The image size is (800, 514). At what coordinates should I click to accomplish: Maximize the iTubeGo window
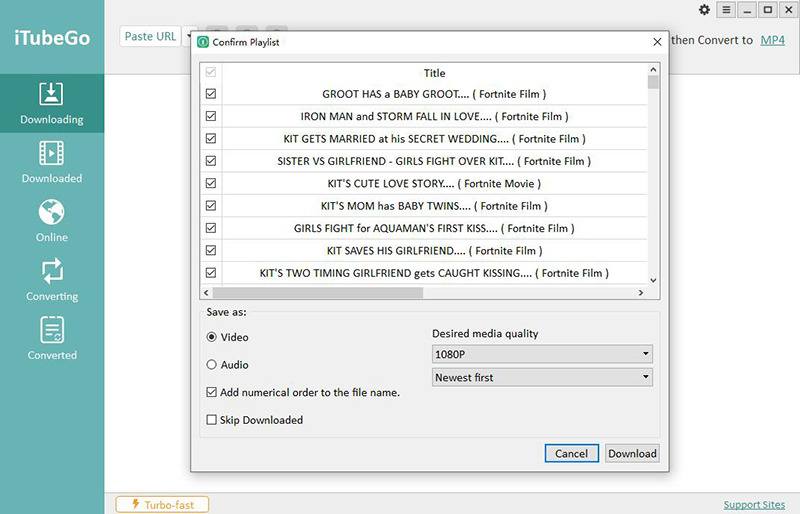tap(768, 10)
